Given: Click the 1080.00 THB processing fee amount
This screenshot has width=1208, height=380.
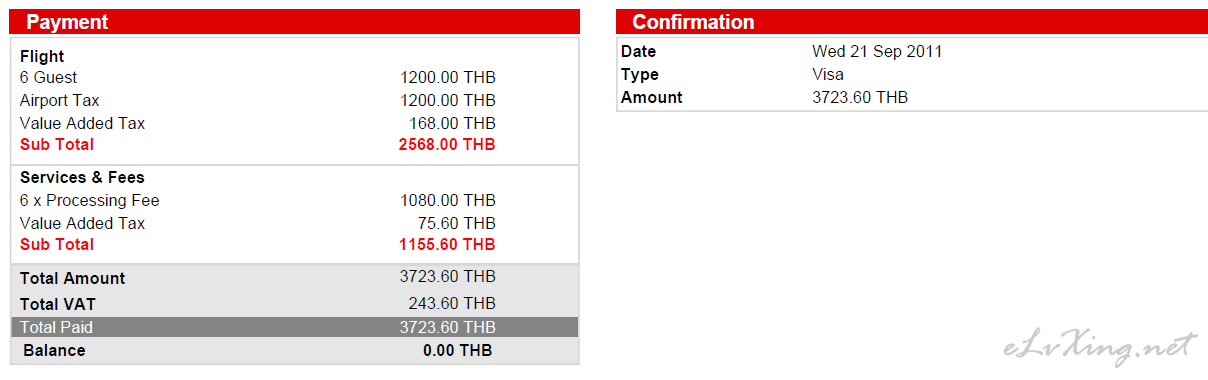Looking at the screenshot, I should click(448, 200).
